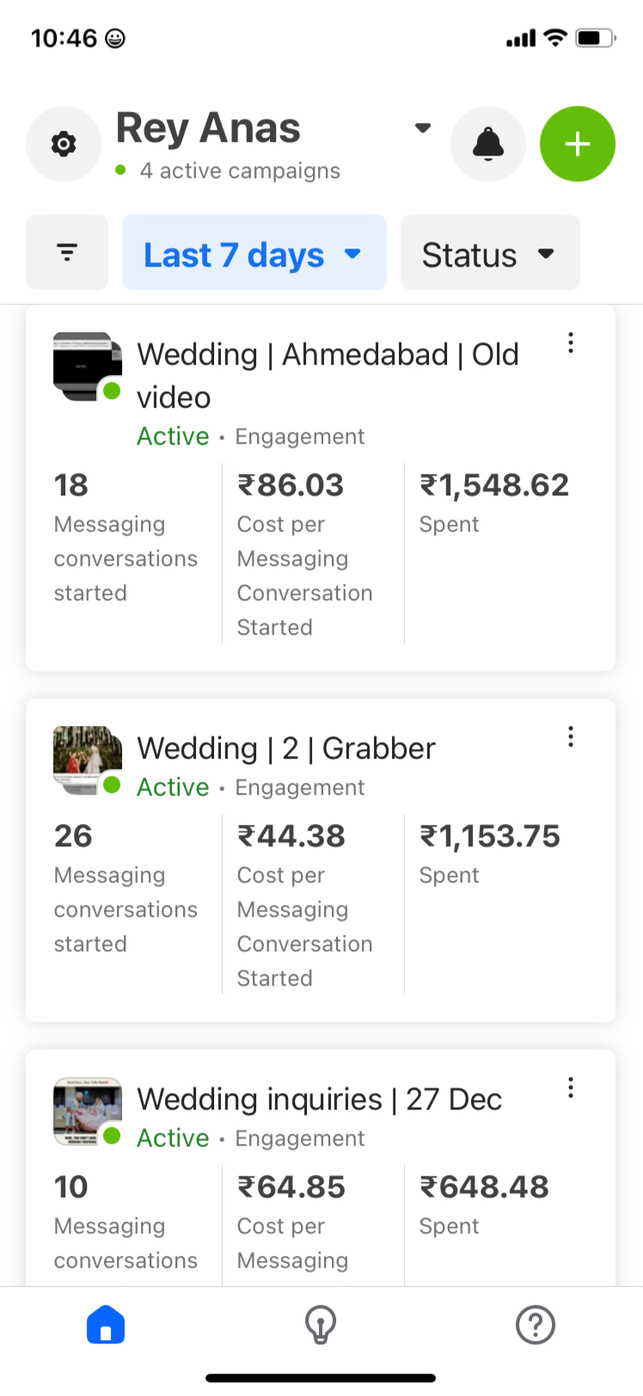Image resolution: width=643 pixels, height=1396 pixels.
Task: Open Wedding | 2 | Grabber campaign title
Action: [x=286, y=748]
